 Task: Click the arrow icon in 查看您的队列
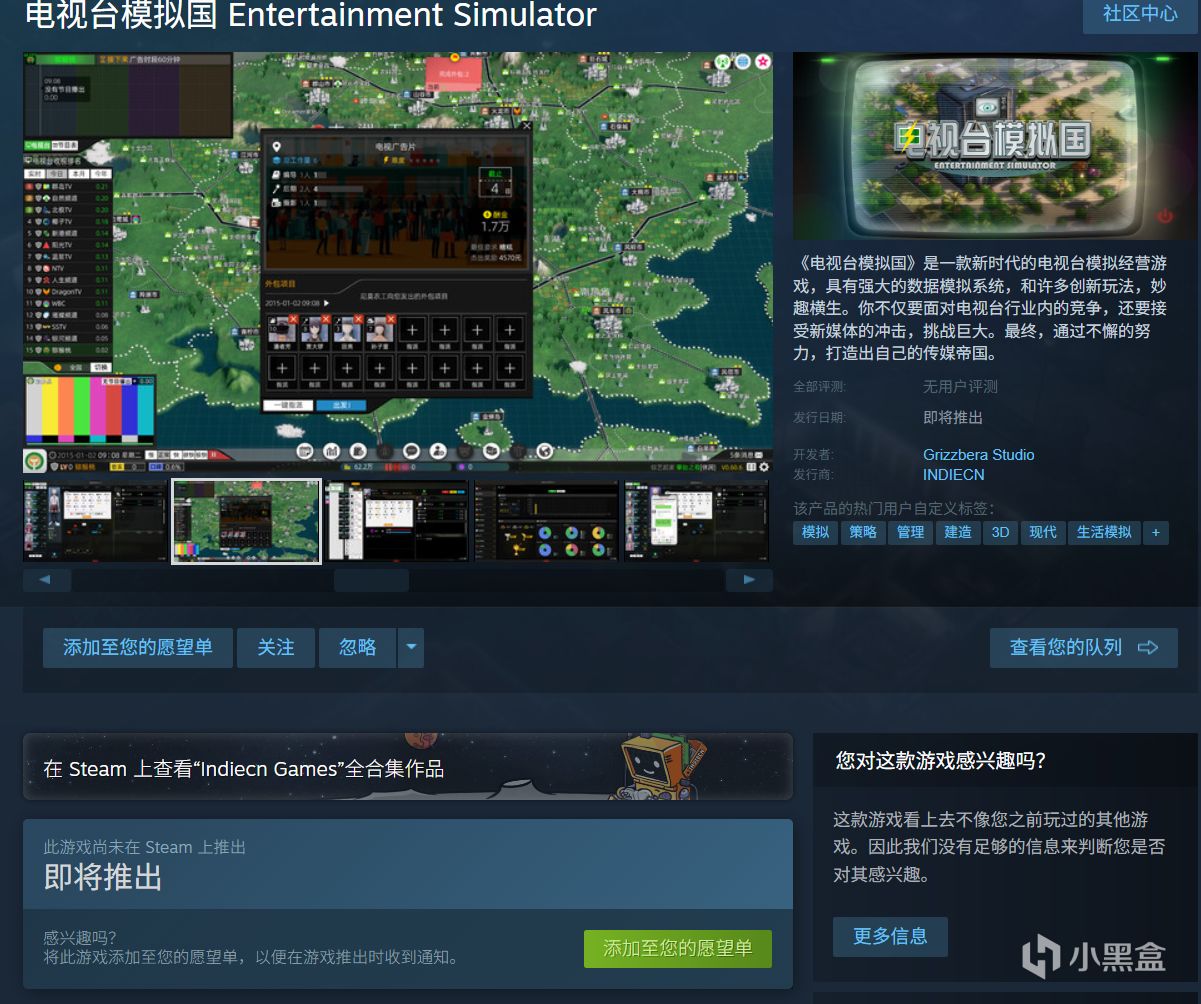(1148, 648)
